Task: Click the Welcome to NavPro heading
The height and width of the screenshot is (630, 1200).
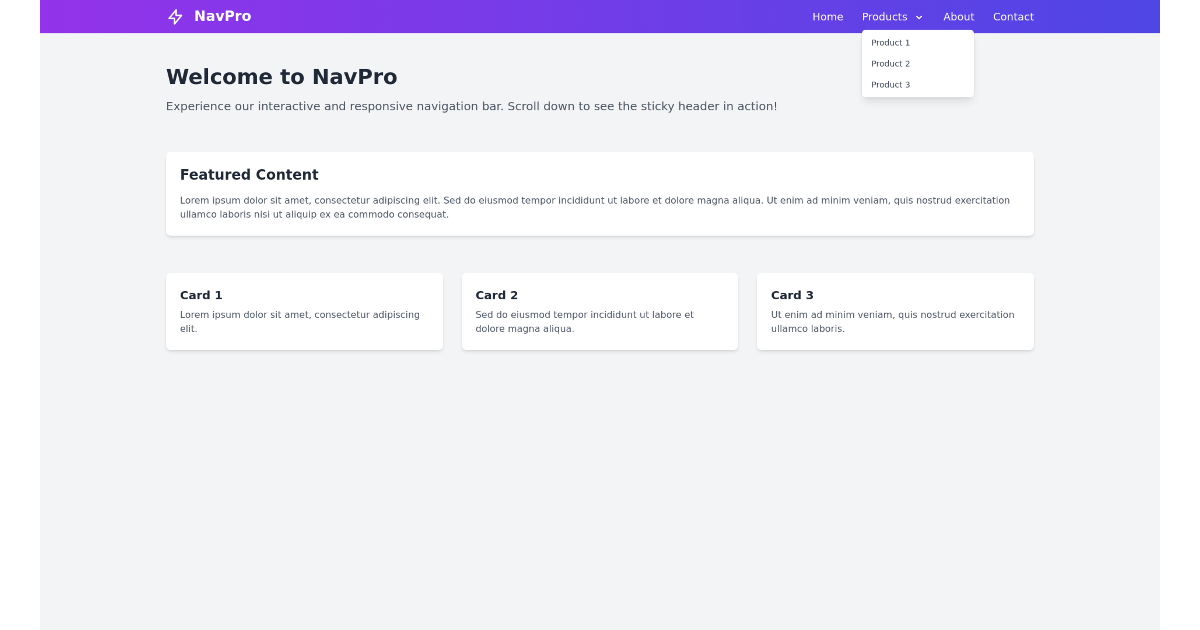Action: click(x=281, y=77)
